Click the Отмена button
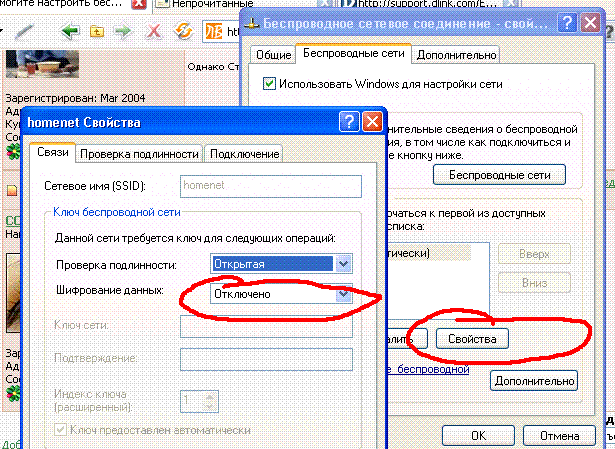The image size is (615, 449). [x=559, y=436]
